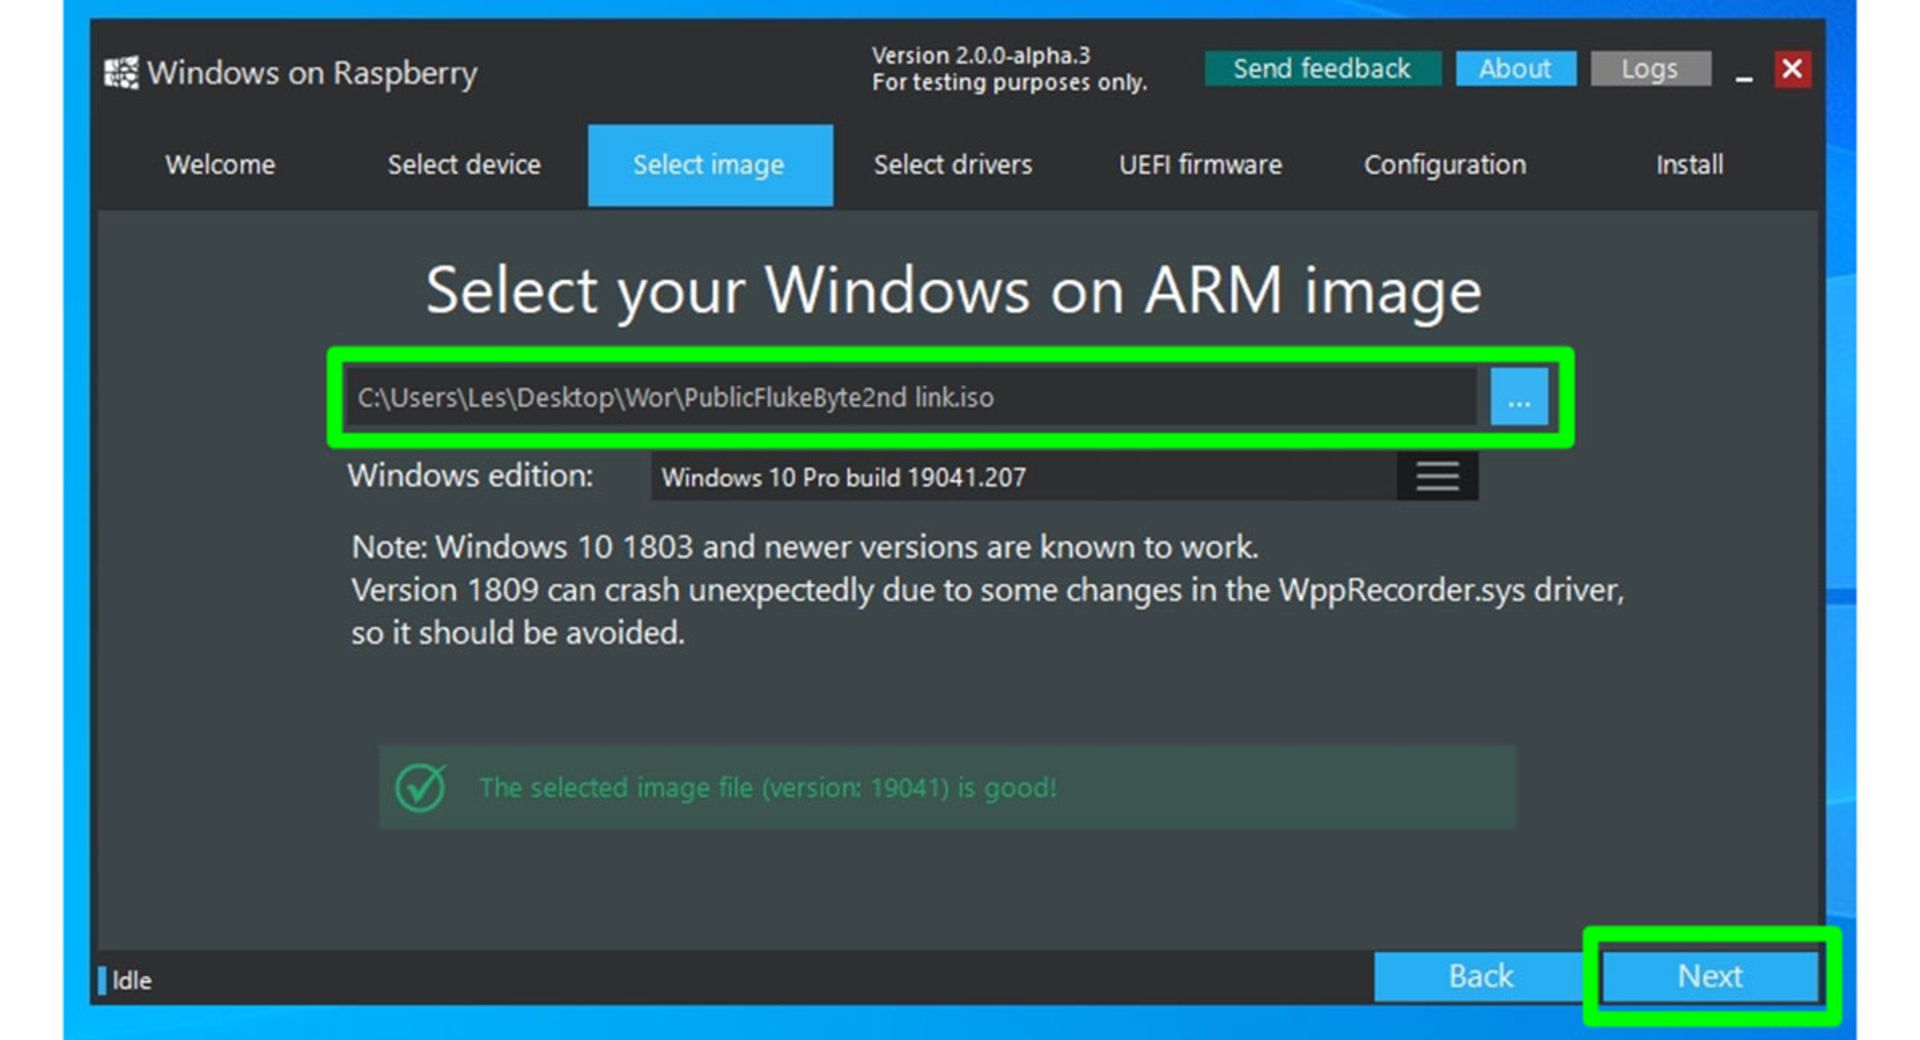
Task: Click the Windows on Raspberry logo icon
Action: [122, 72]
